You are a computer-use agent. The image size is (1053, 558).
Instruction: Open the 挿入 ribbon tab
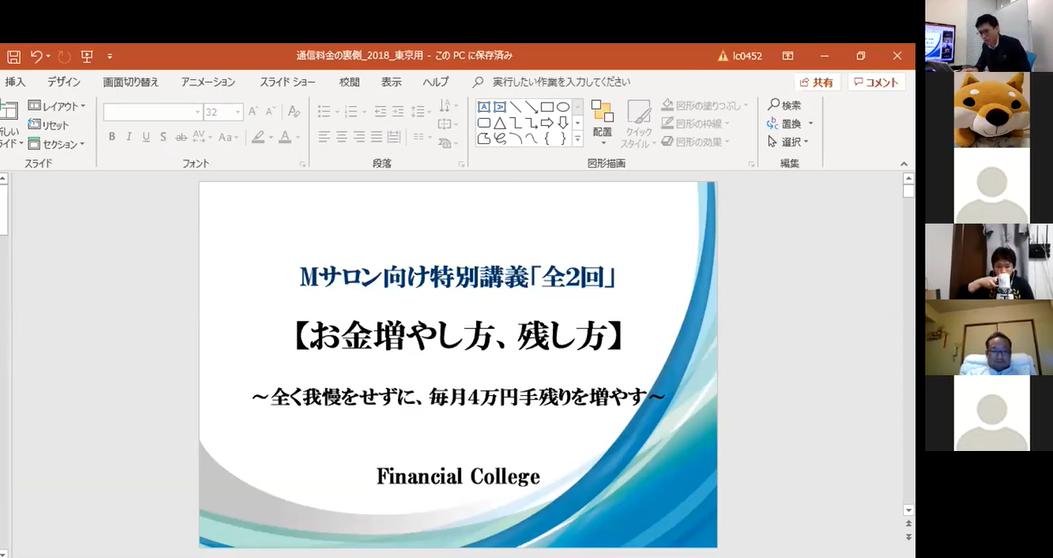[15, 82]
